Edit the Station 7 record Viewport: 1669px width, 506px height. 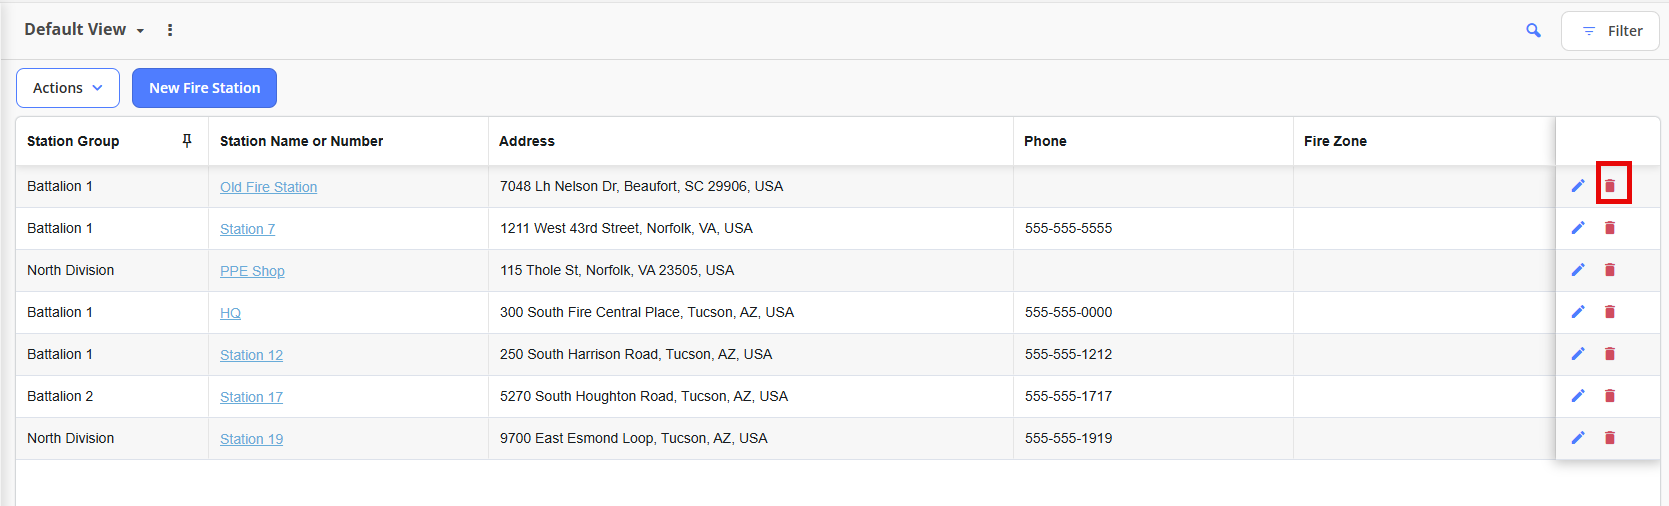point(1578,228)
